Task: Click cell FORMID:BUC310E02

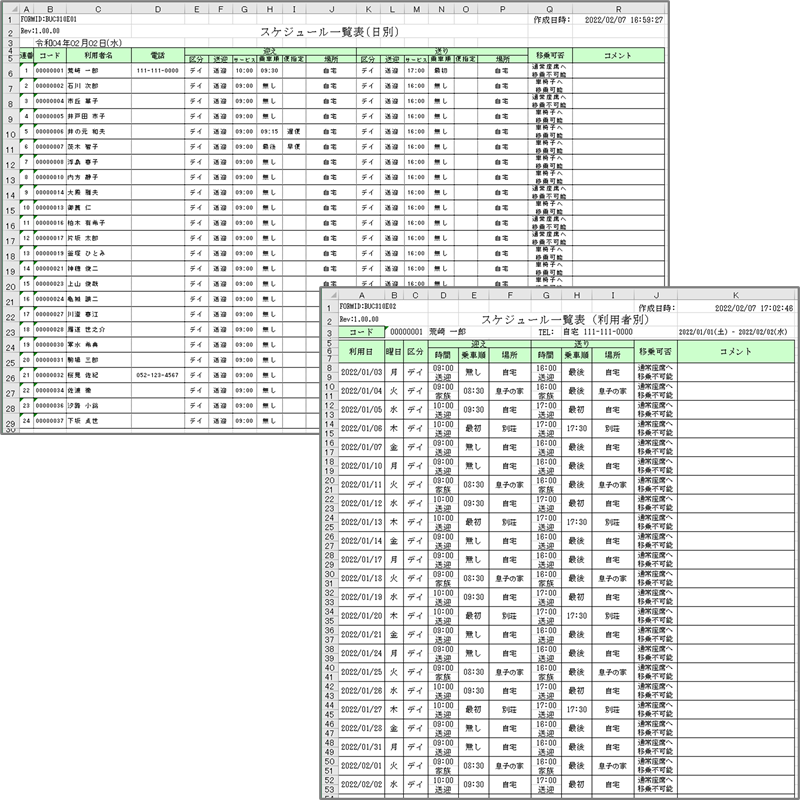Action: pyautogui.click(x=368, y=306)
